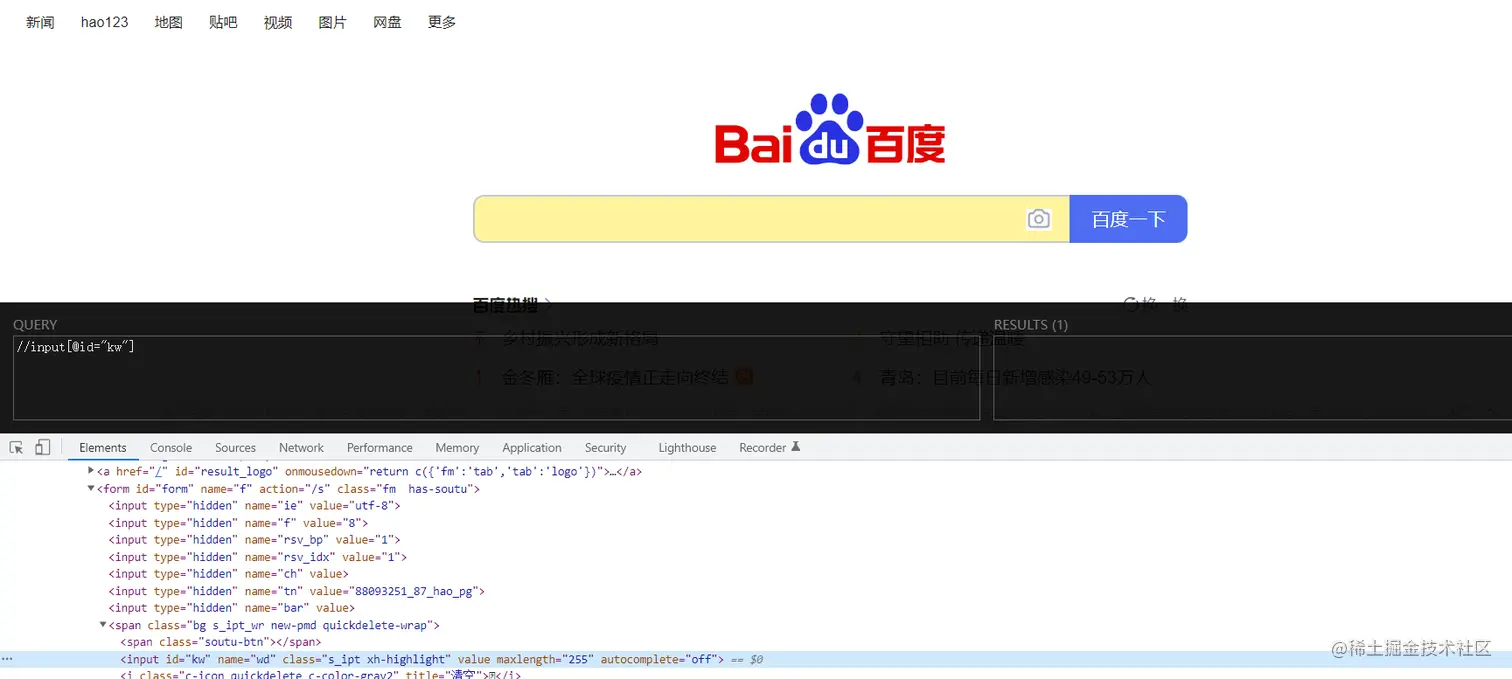Click the Baidu logo
This screenshot has width=1512, height=679.
[x=830, y=129]
